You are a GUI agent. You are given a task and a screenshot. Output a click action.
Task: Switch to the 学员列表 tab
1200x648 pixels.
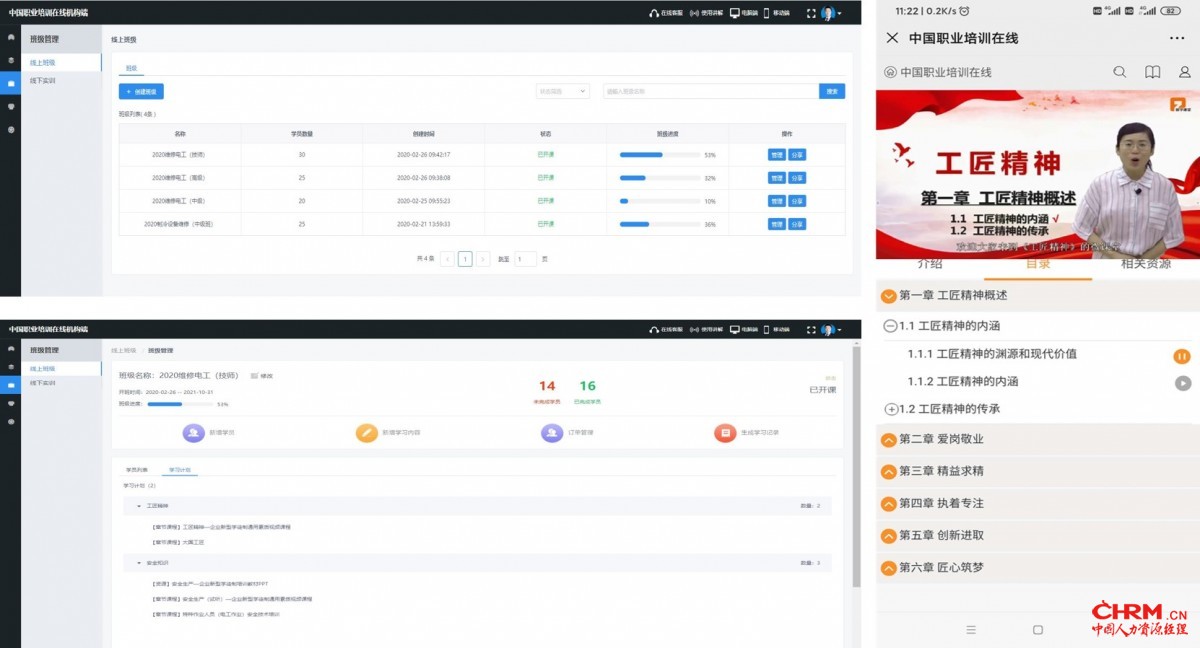point(136,468)
